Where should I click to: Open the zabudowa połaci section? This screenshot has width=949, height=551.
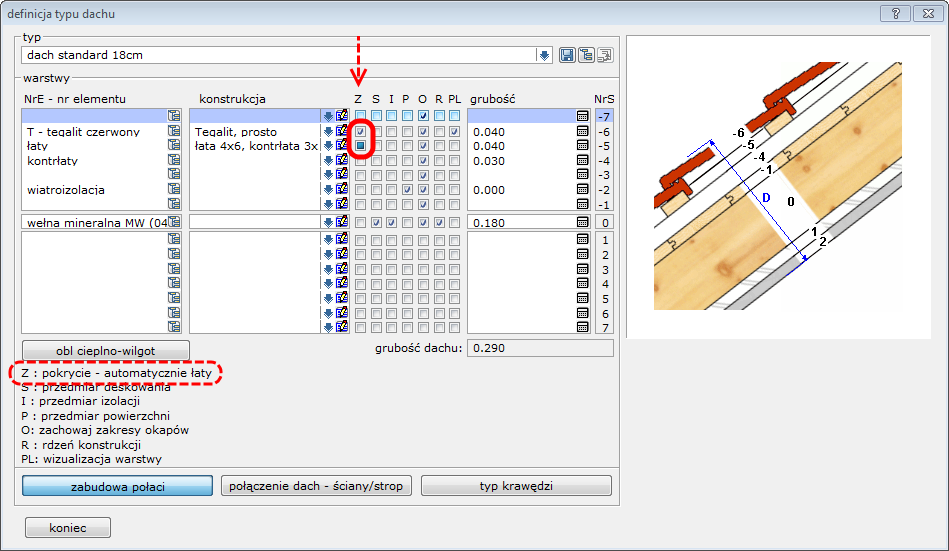click(118, 486)
